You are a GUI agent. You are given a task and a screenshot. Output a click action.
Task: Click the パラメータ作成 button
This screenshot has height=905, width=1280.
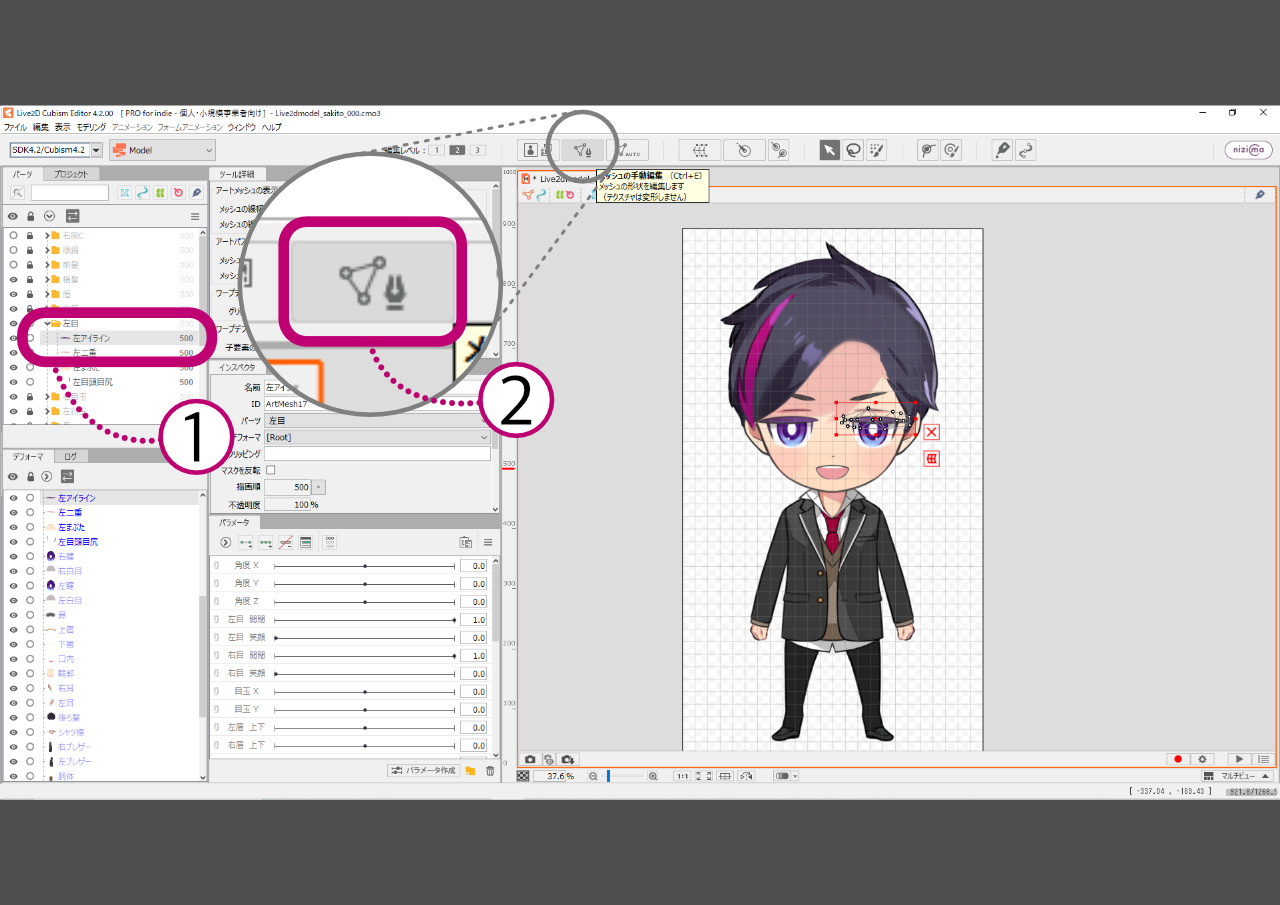[x=424, y=771]
